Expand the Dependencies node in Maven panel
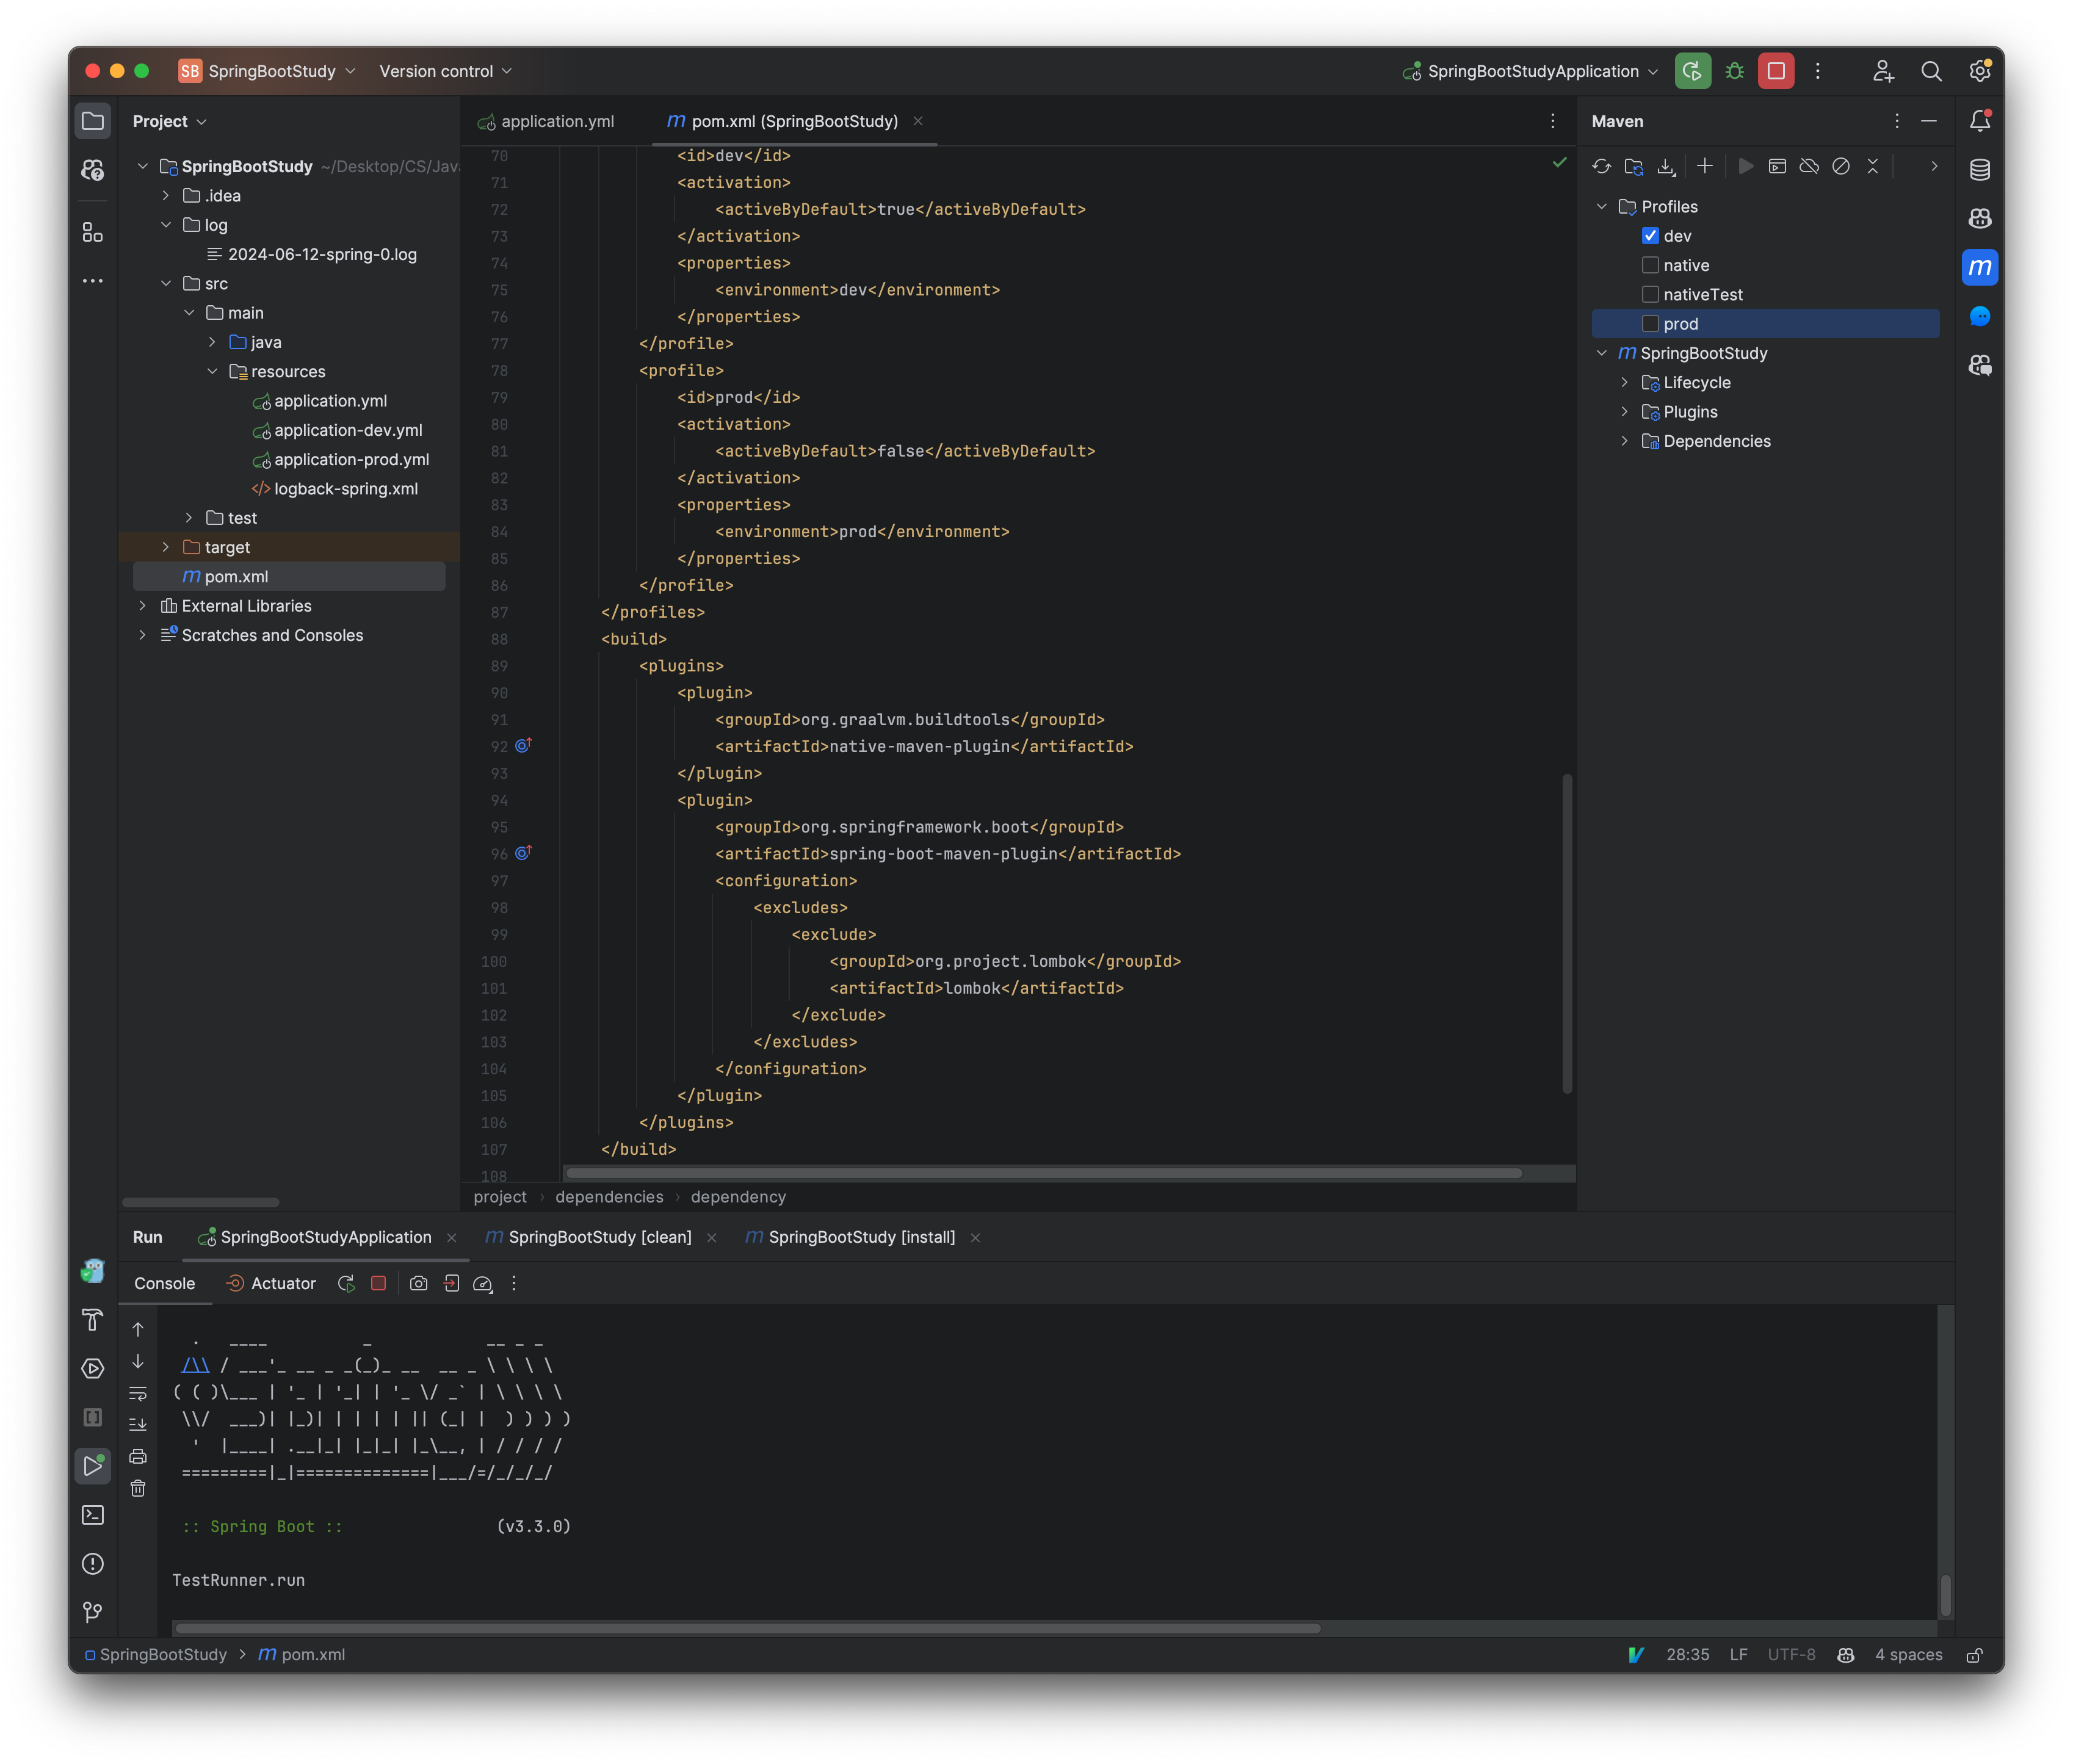The height and width of the screenshot is (1764, 2073). (1626, 440)
